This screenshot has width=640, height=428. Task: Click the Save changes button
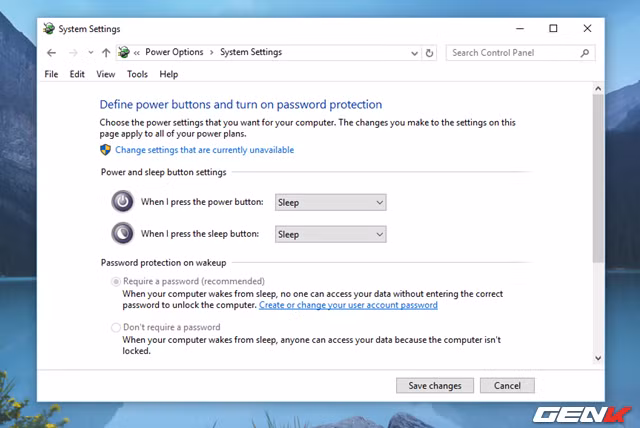434,385
